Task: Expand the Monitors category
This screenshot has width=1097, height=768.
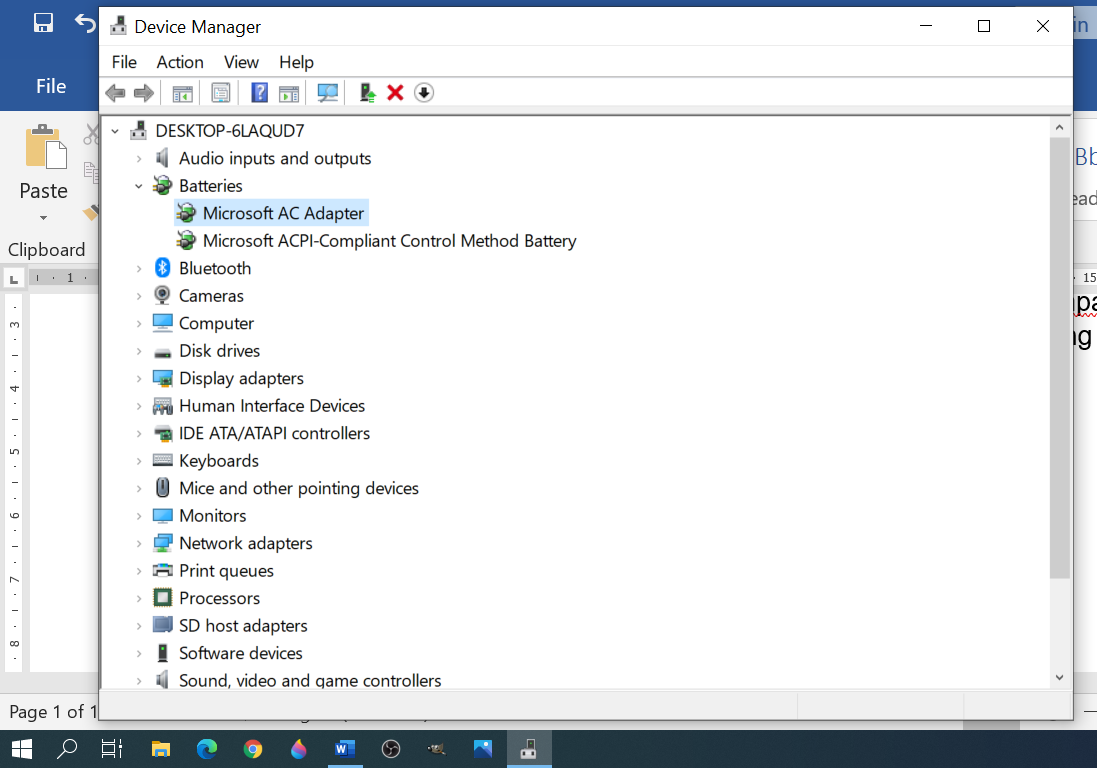Action: coord(139,516)
